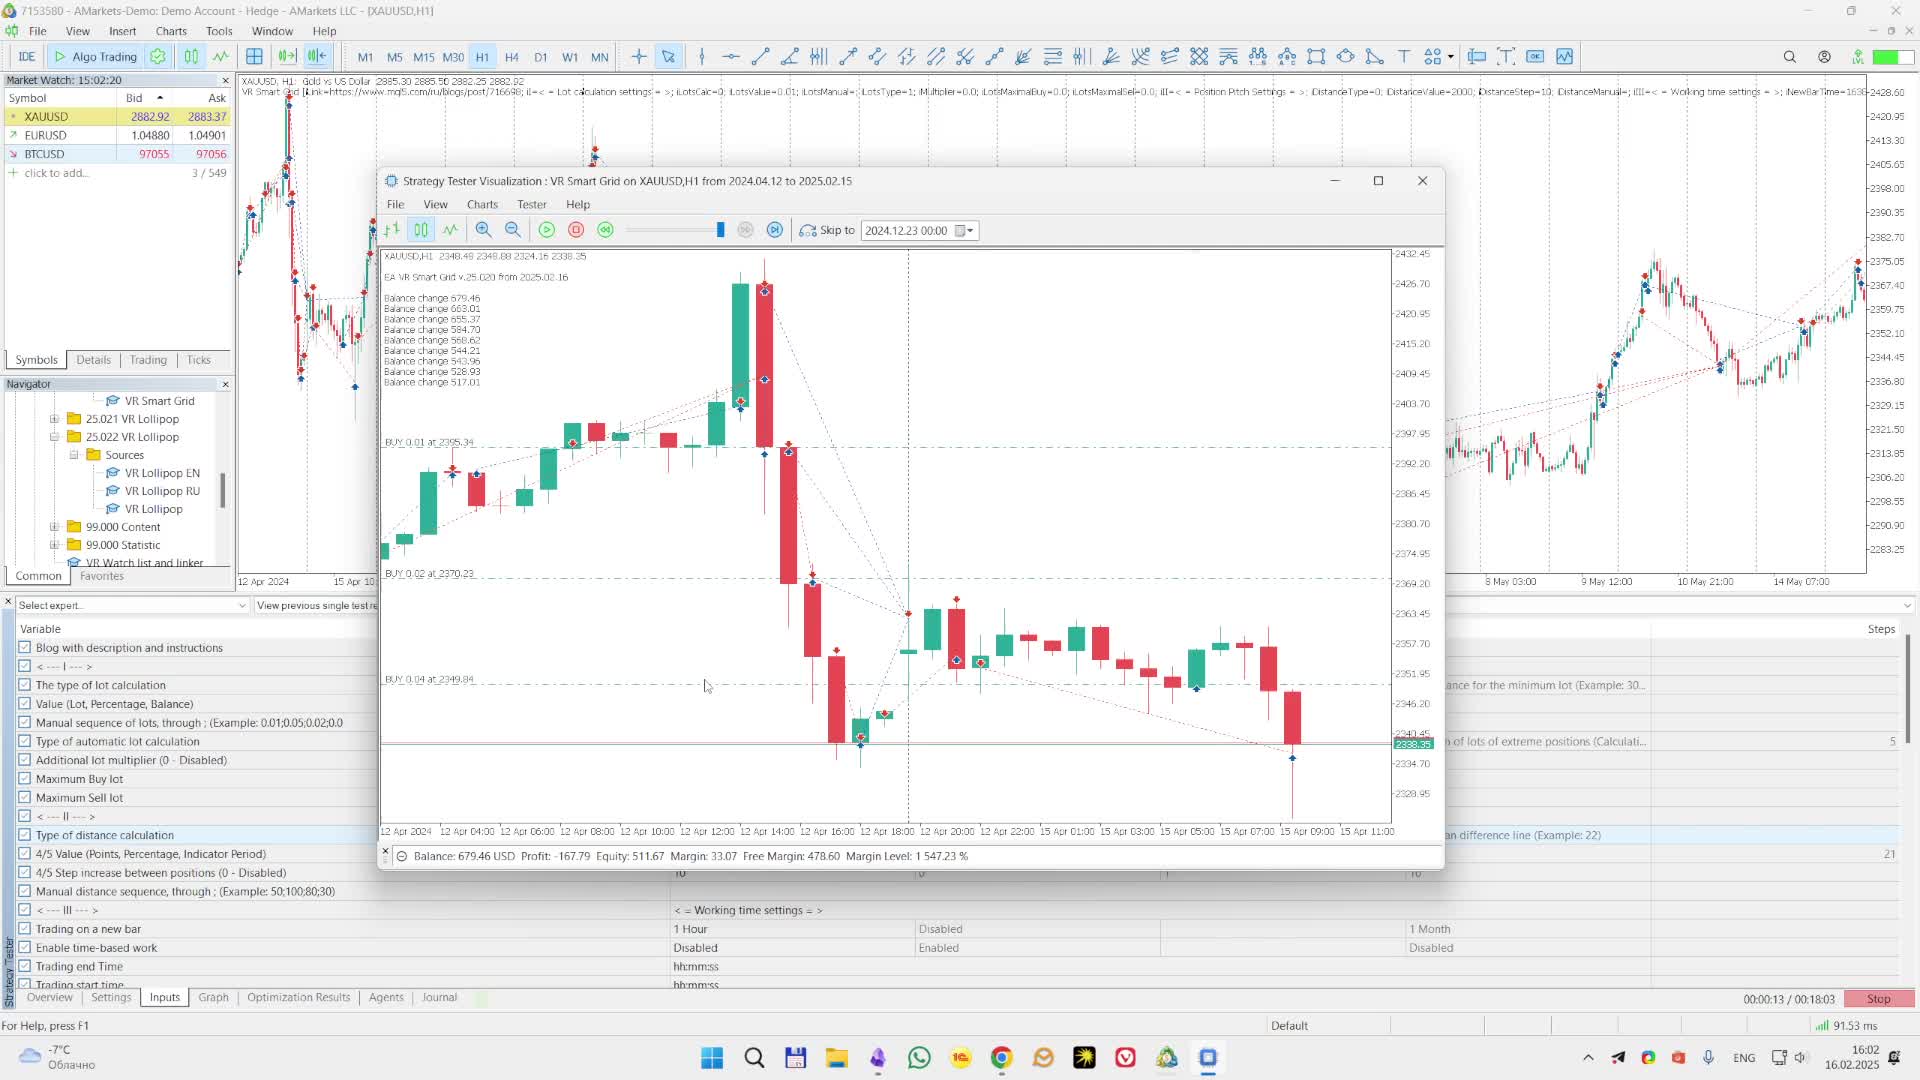The height and width of the screenshot is (1080, 1920).
Task: Toggle checkbox for Maximum Sell lot
Action: pyautogui.click(x=25, y=798)
